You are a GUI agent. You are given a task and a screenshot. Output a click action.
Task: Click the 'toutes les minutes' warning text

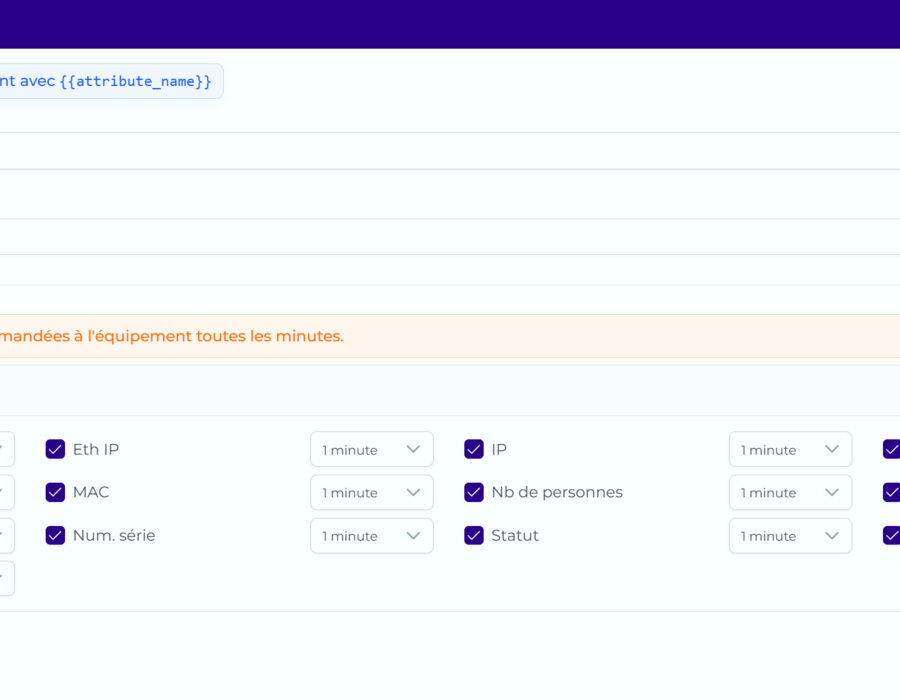pyautogui.click(x=269, y=336)
